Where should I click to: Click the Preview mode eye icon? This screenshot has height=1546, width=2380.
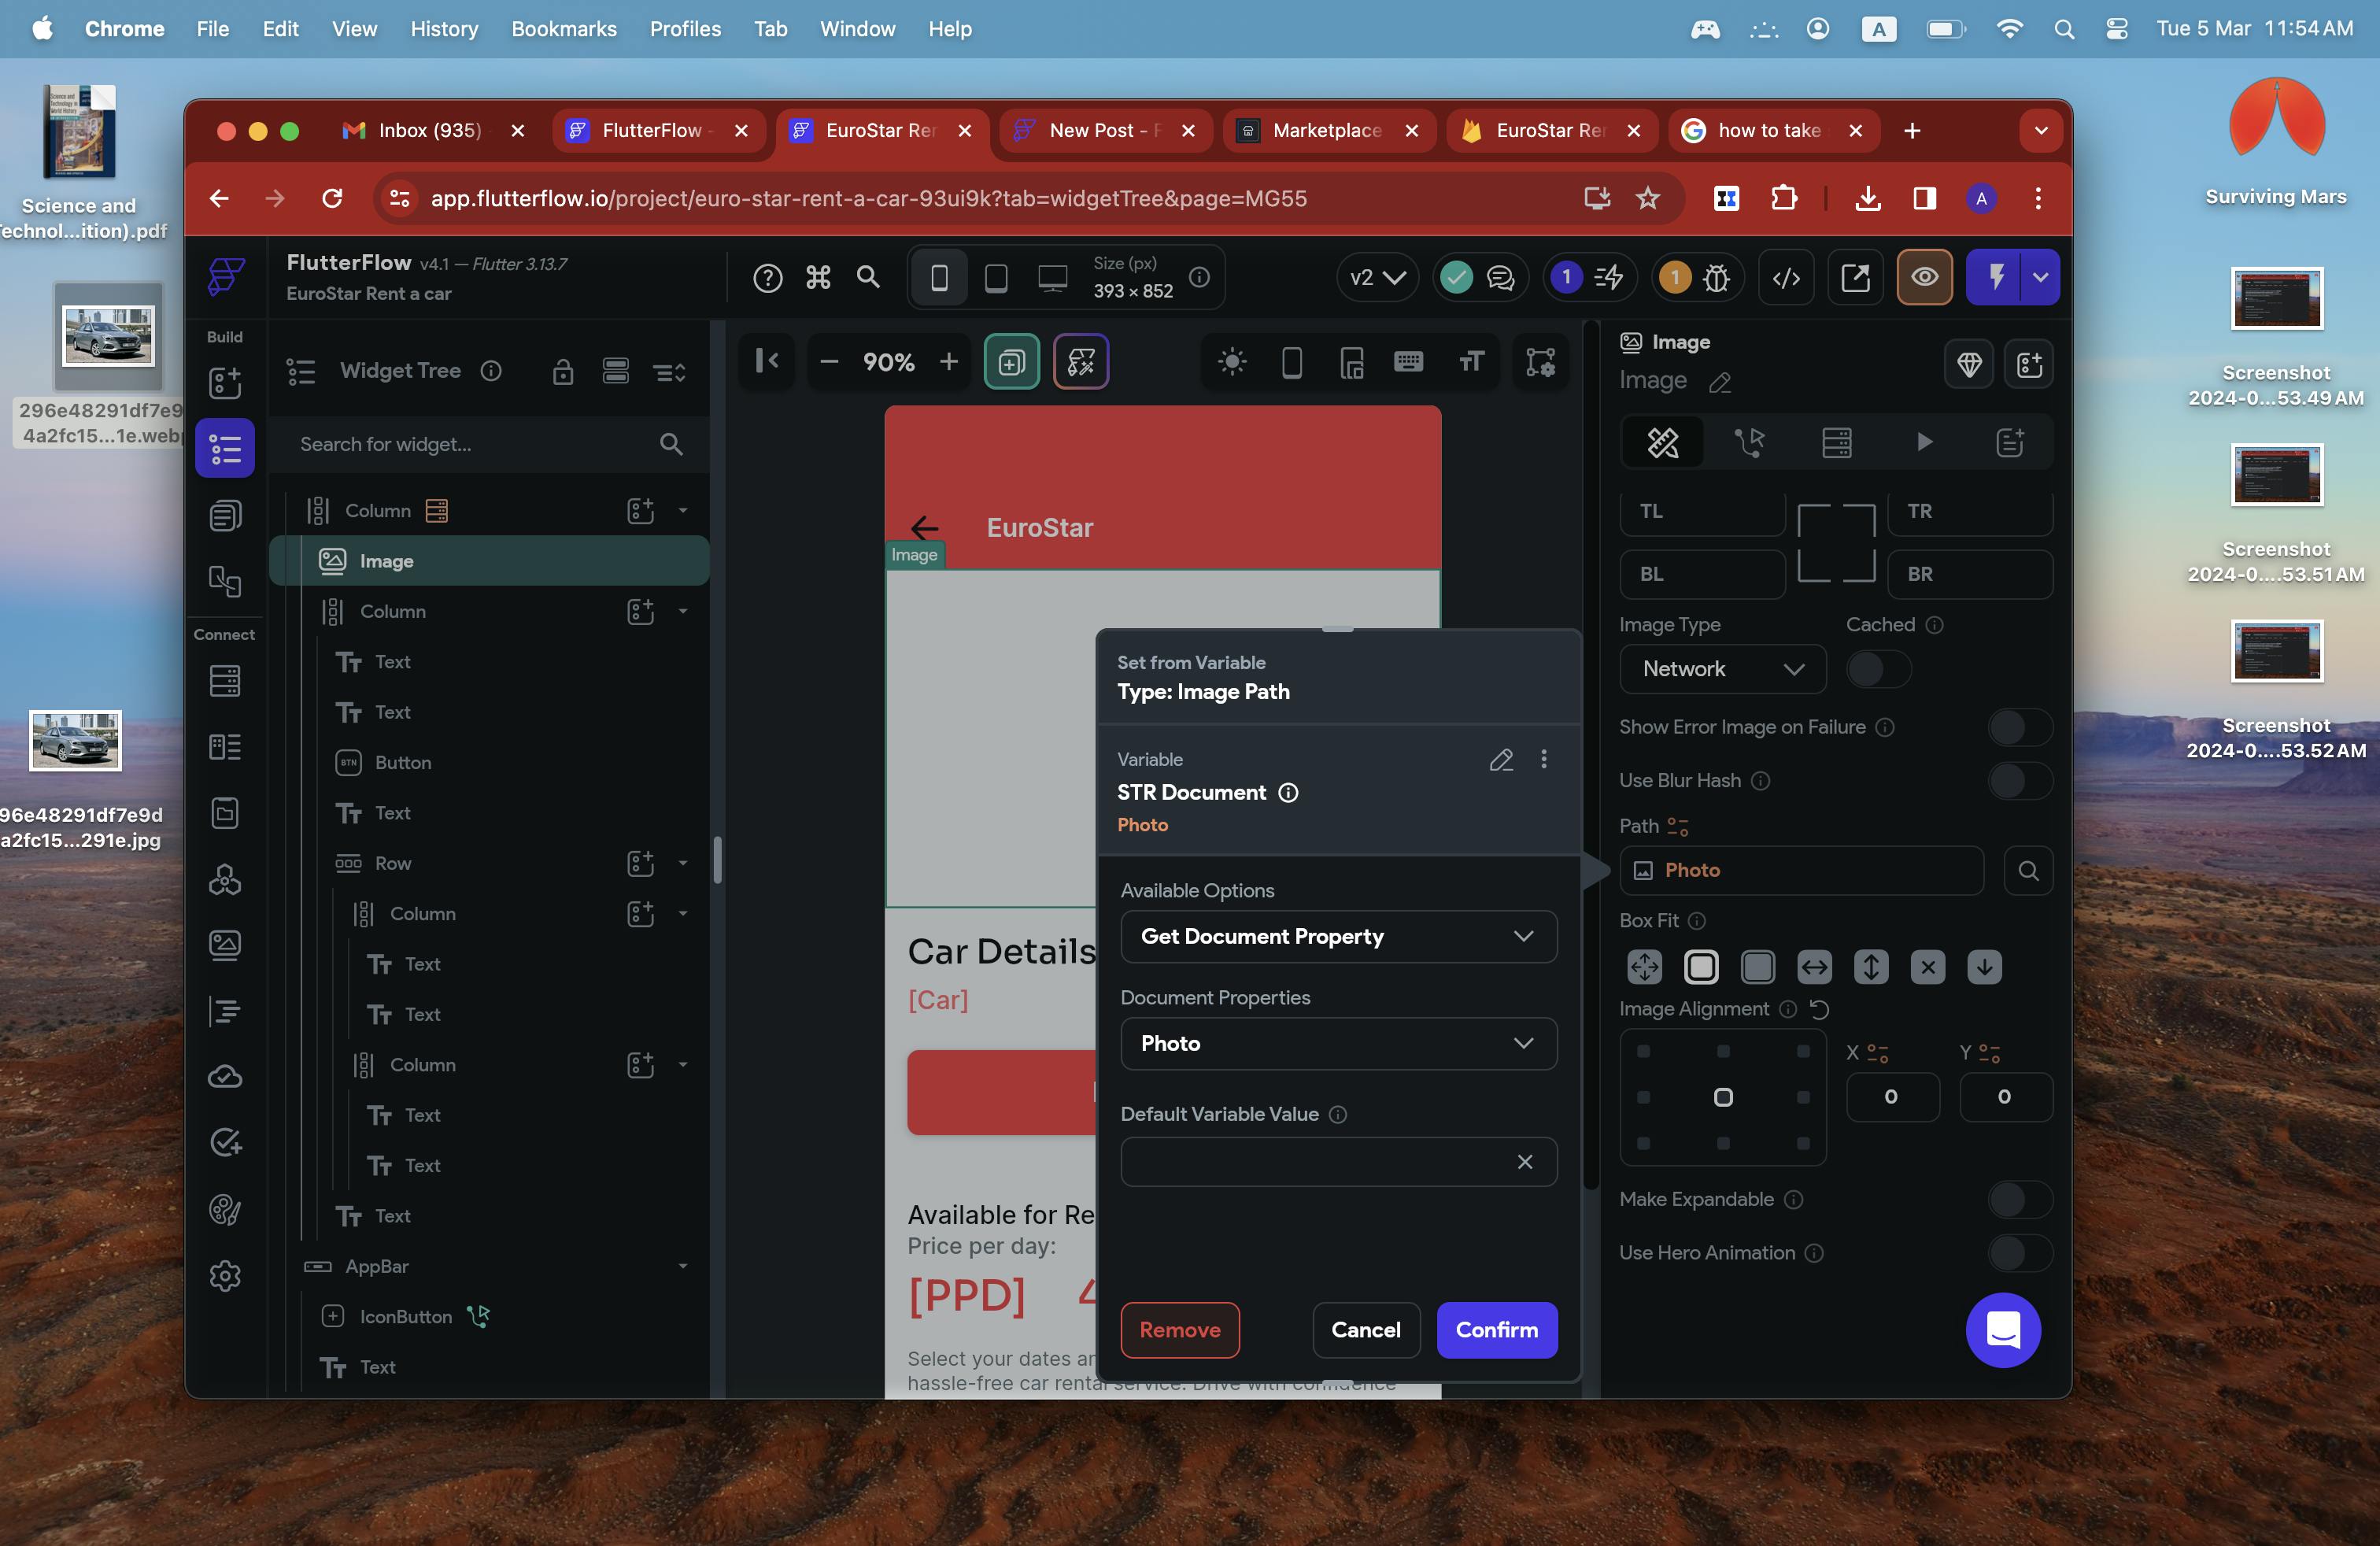[x=1924, y=277]
